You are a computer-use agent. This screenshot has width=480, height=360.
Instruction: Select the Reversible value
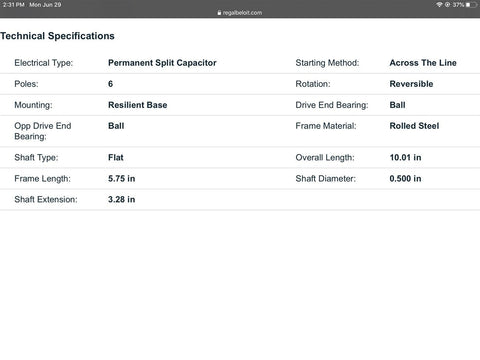point(411,84)
